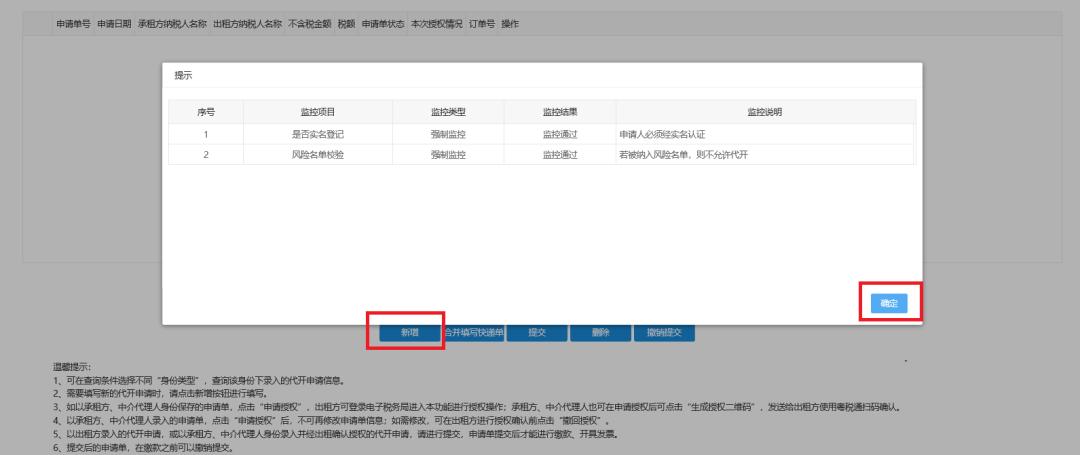Select the 若被纳入风险名单，则不允许代开 description
The width and height of the screenshot is (1080, 455).
[684, 155]
